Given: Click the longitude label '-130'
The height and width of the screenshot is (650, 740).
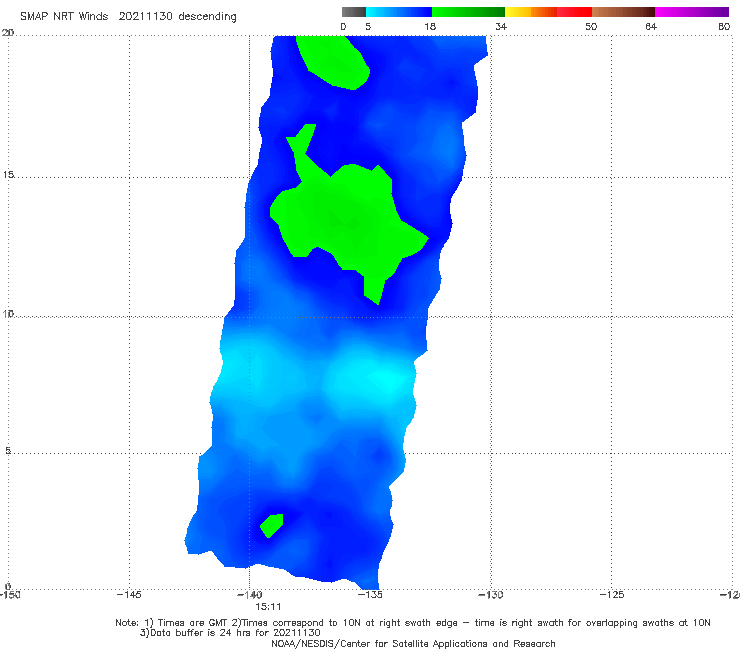Looking at the screenshot, I should [x=491, y=594].
